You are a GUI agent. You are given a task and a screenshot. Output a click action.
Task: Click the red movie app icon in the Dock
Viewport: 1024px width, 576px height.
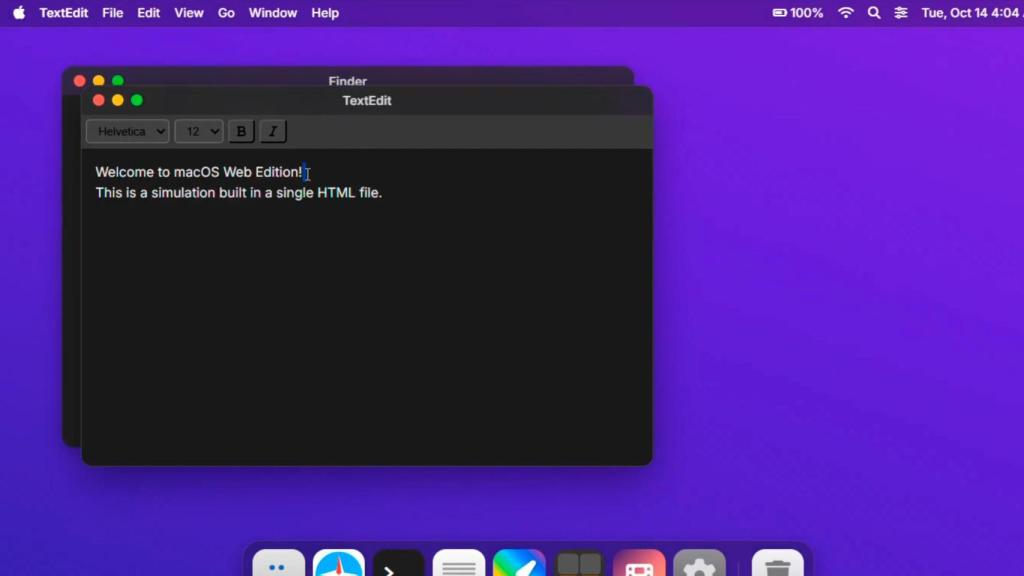tap(639, 563)
